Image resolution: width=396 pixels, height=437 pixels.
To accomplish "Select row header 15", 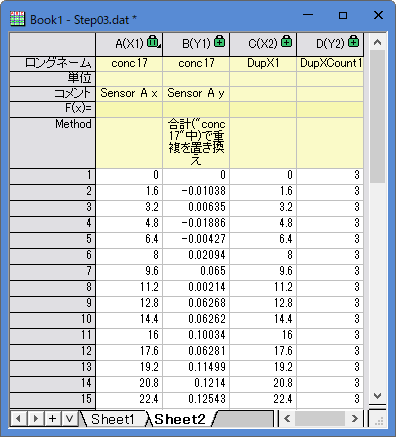I will point(53,400).
